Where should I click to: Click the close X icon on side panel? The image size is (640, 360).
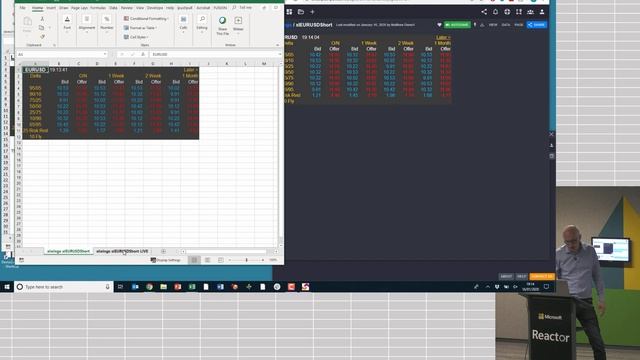point(551,134)
